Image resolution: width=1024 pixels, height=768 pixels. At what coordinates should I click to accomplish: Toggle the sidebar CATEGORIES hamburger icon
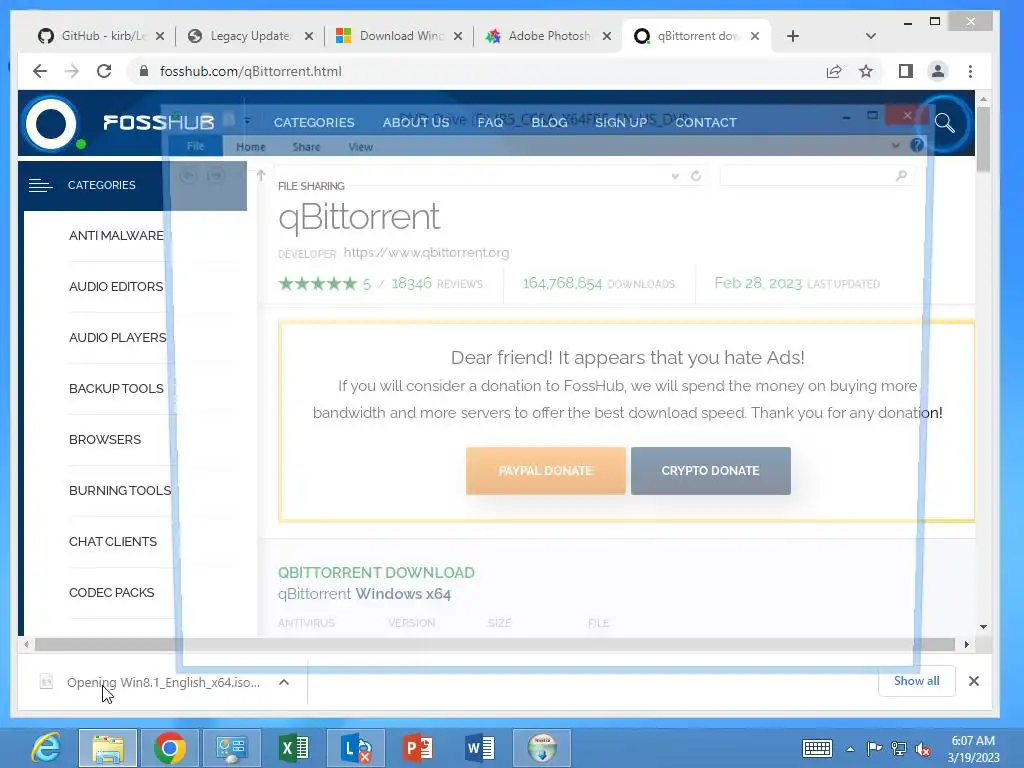(40, 185)
